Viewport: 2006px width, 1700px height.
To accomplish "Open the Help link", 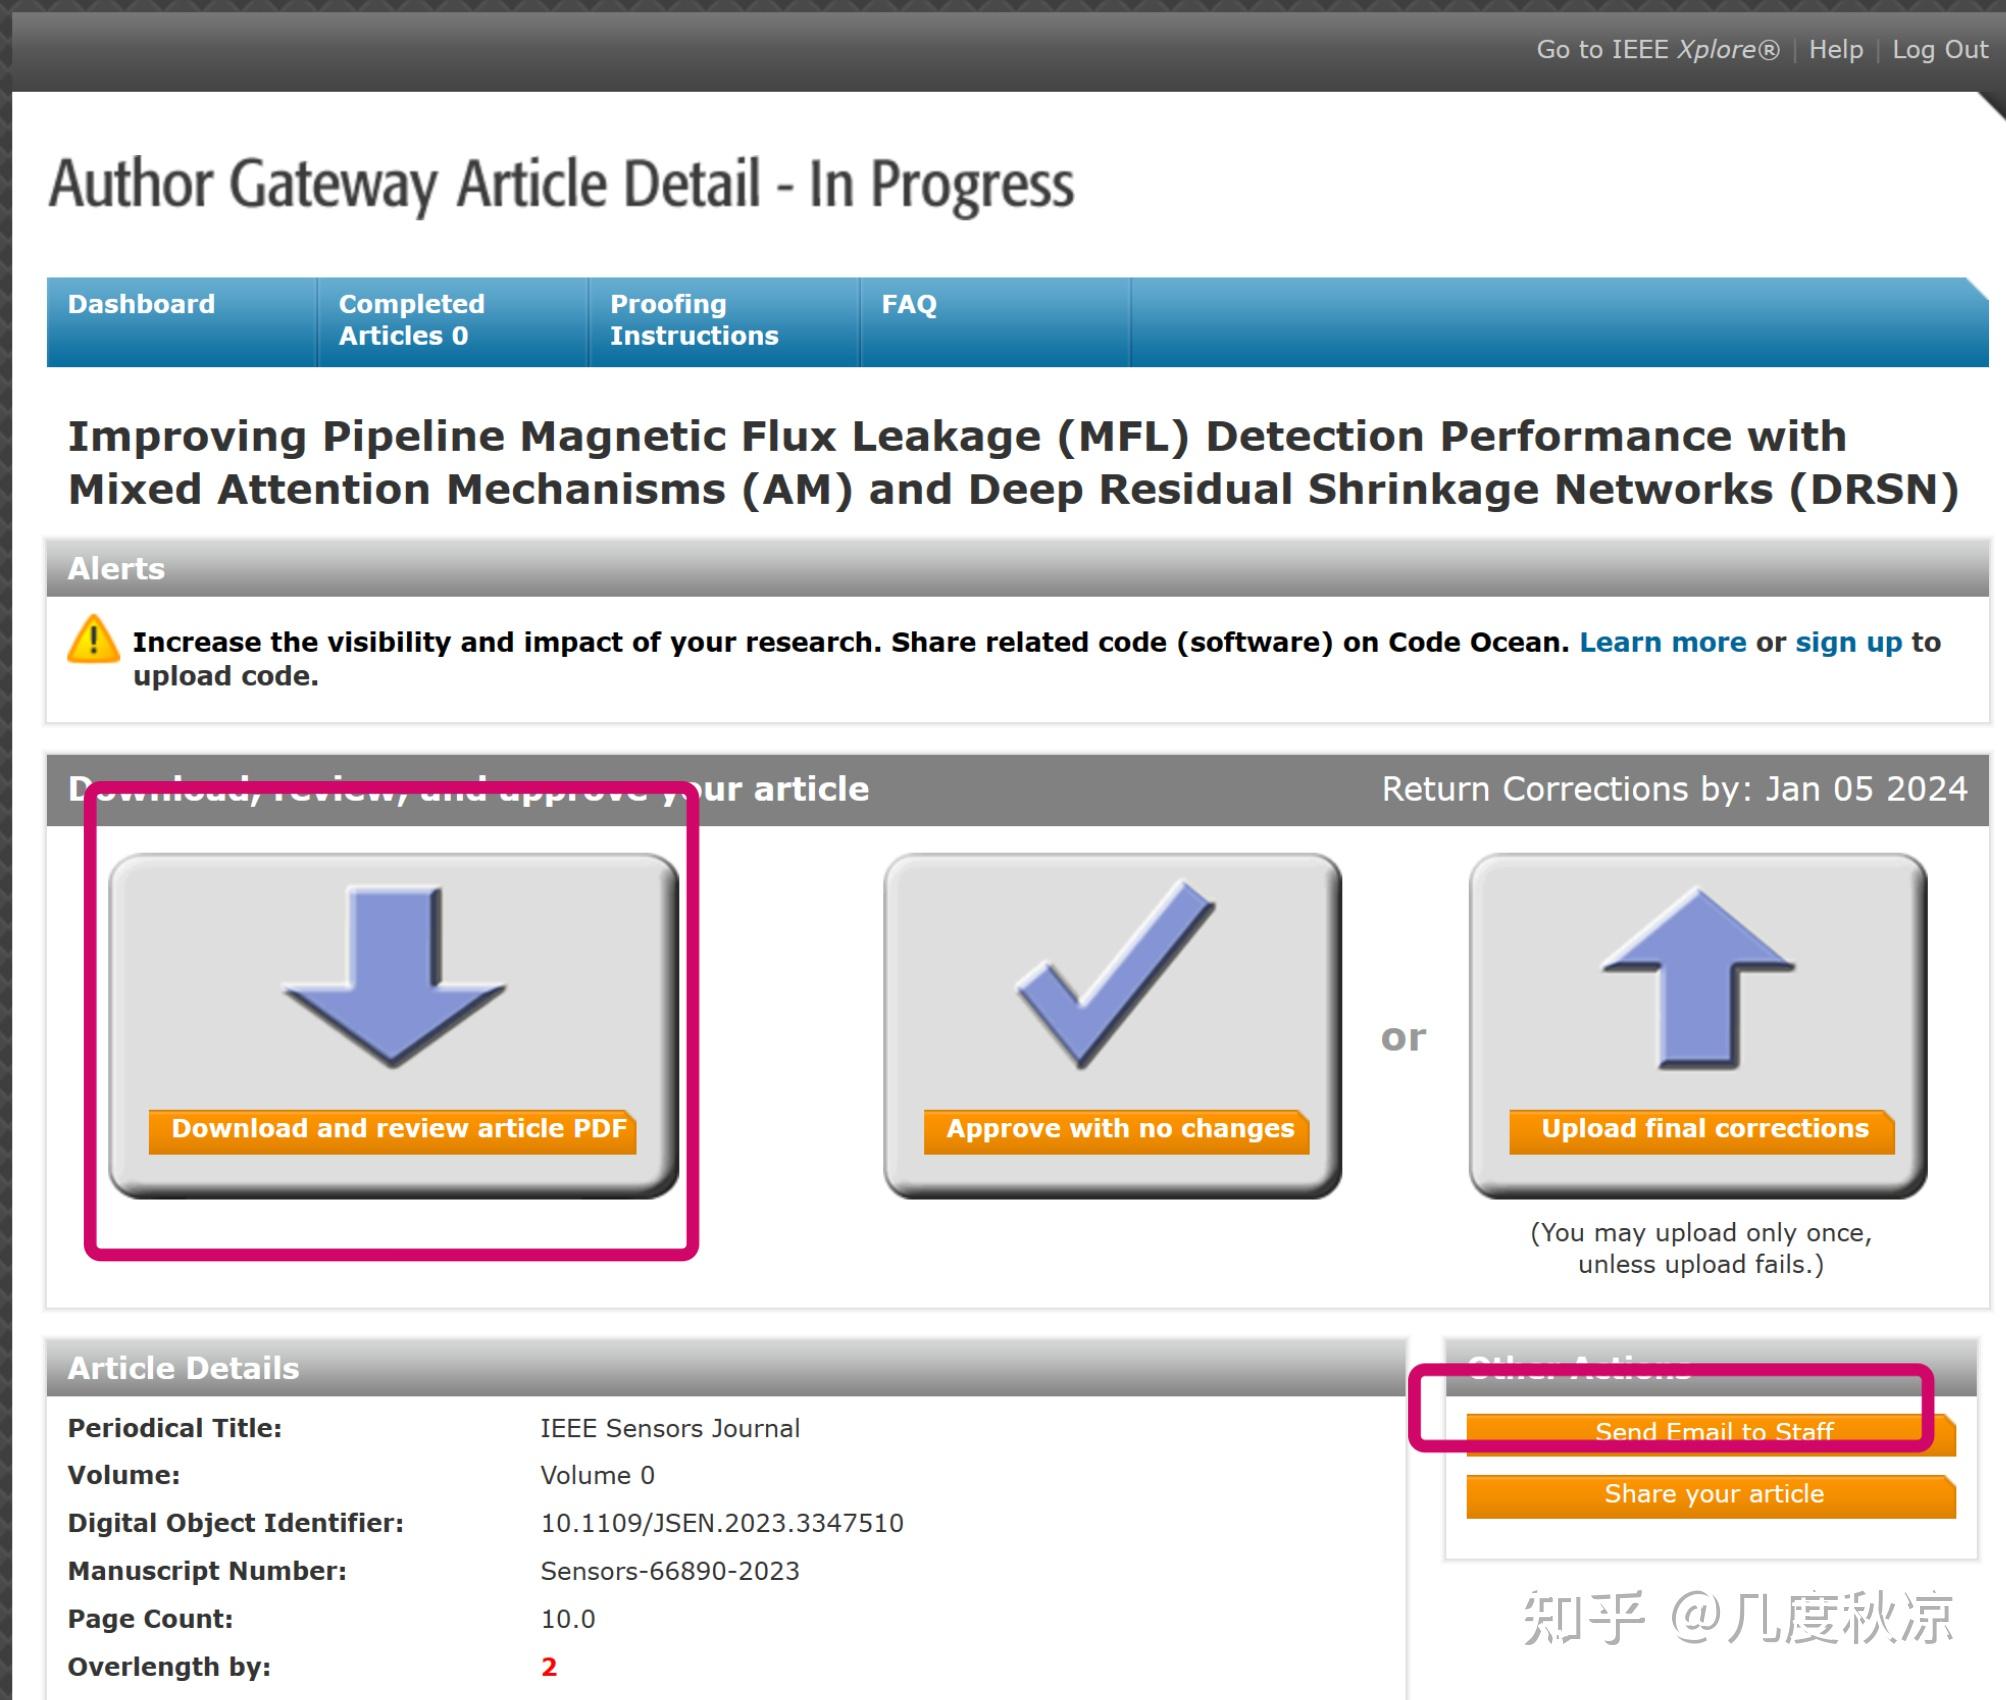I will coord(1835,49).
